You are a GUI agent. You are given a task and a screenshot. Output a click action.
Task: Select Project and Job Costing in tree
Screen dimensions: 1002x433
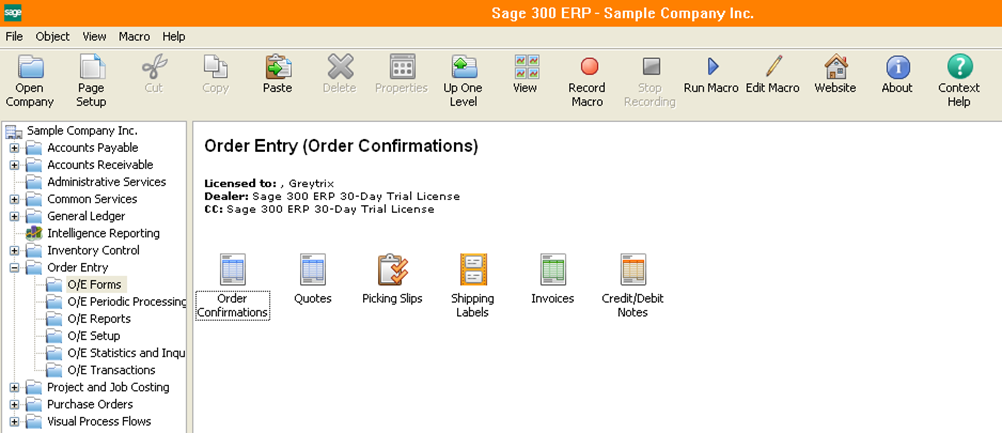(x=108, y=387)
